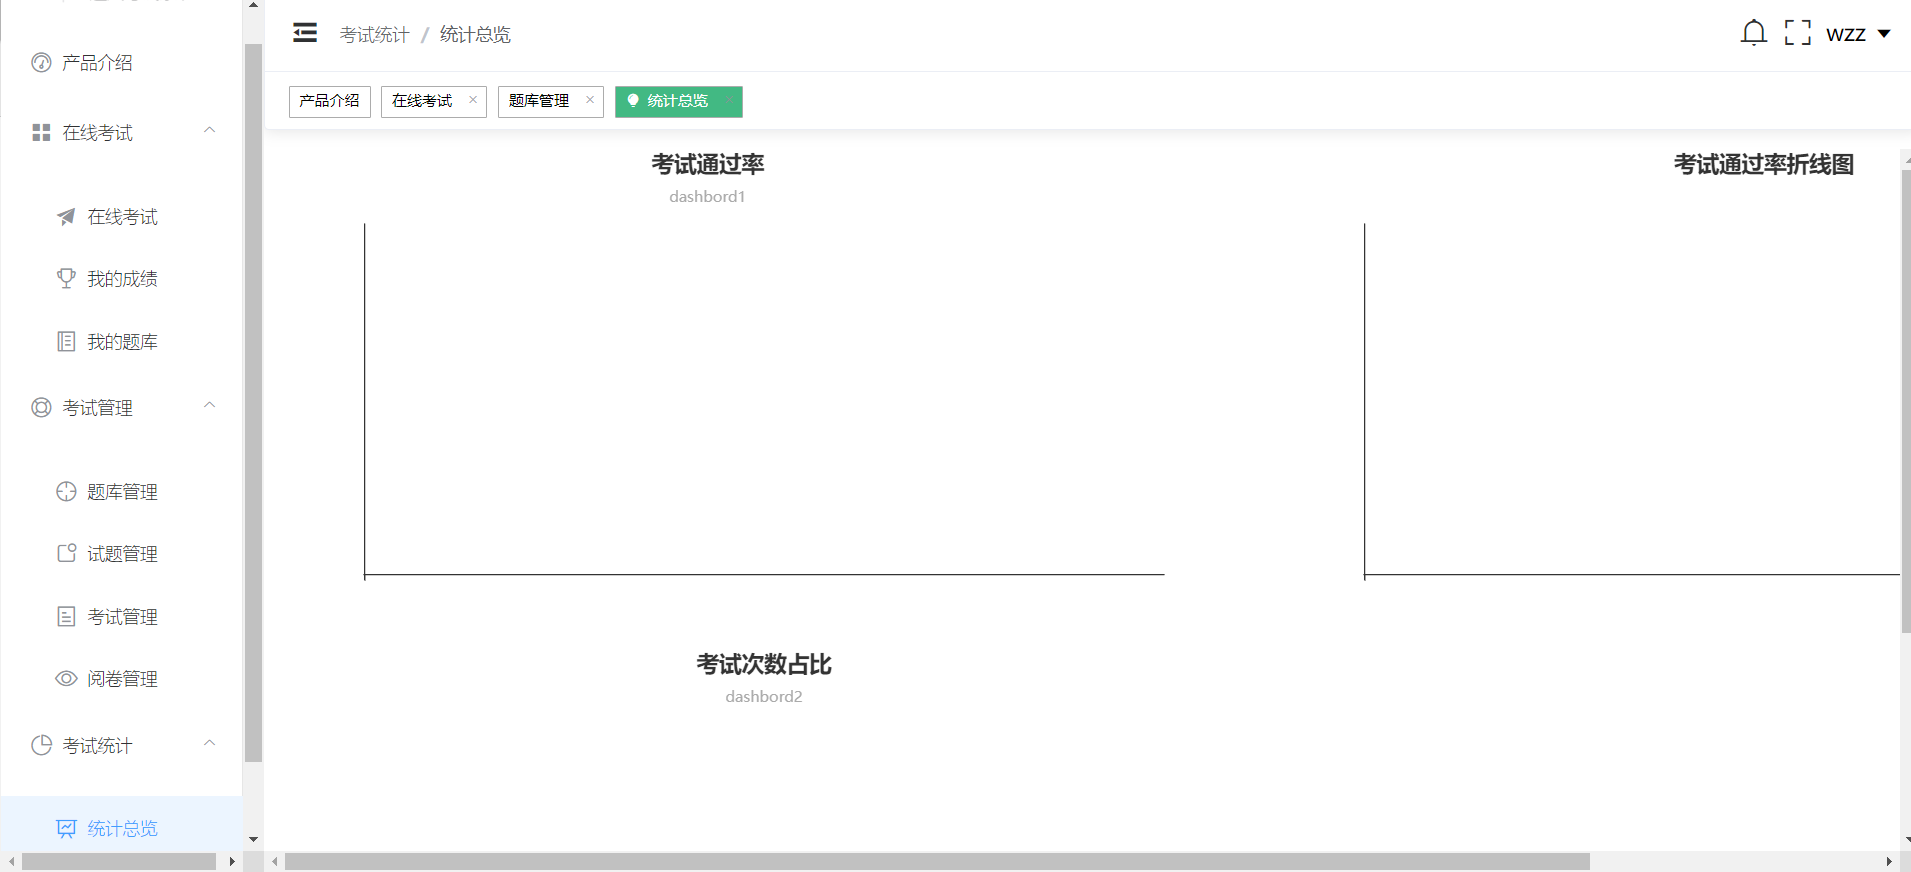Open 题库管理 in the sidebar
Image resolution: width=1911 pixels, height=872 pixels.
point(120,492)
